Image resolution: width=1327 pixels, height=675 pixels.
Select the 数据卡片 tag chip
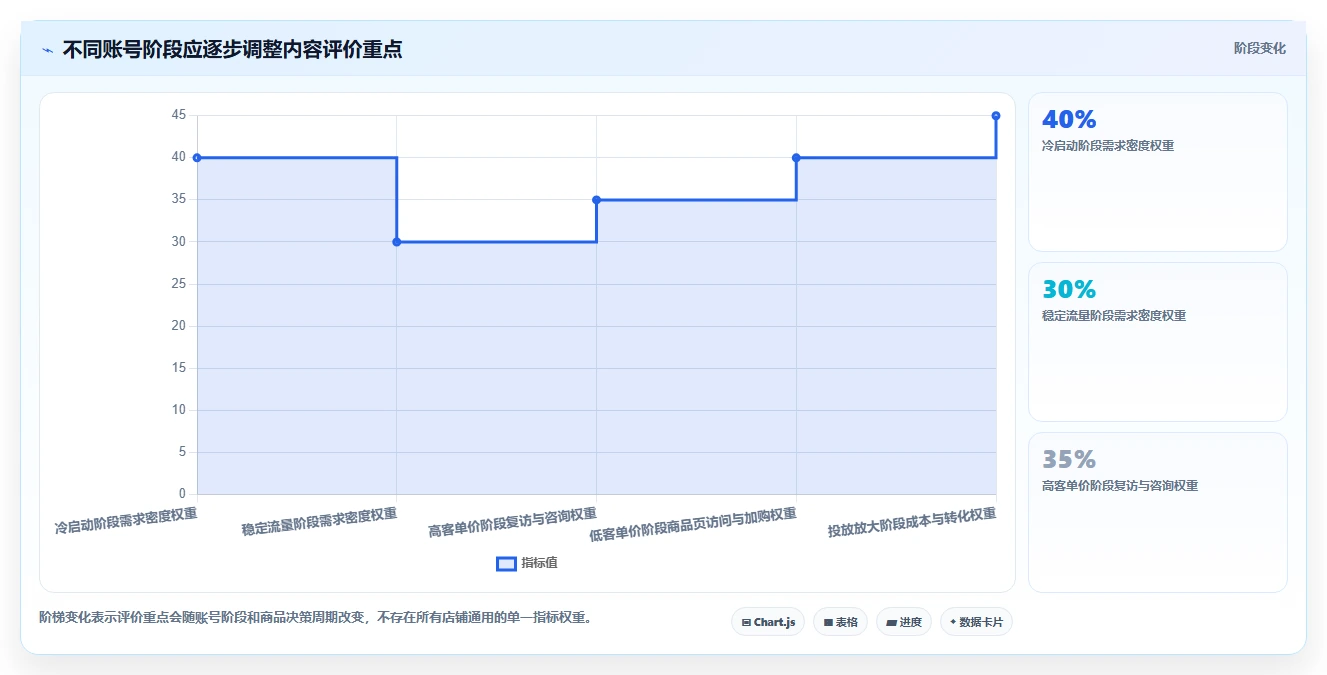(x=977, y=622)
